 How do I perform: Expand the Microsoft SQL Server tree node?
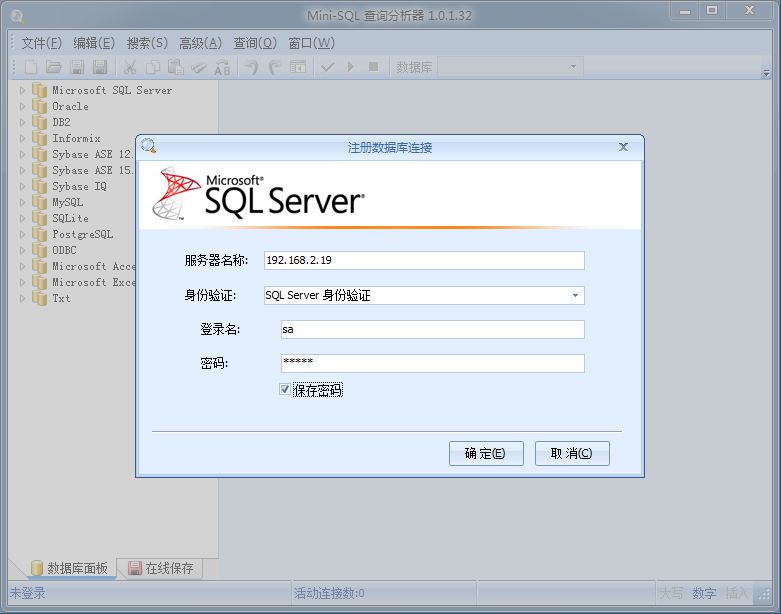click(22, 91)
